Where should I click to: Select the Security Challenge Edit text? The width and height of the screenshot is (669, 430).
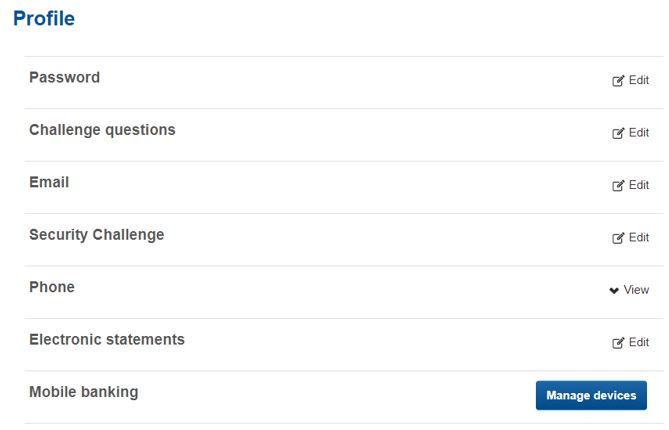639,238
